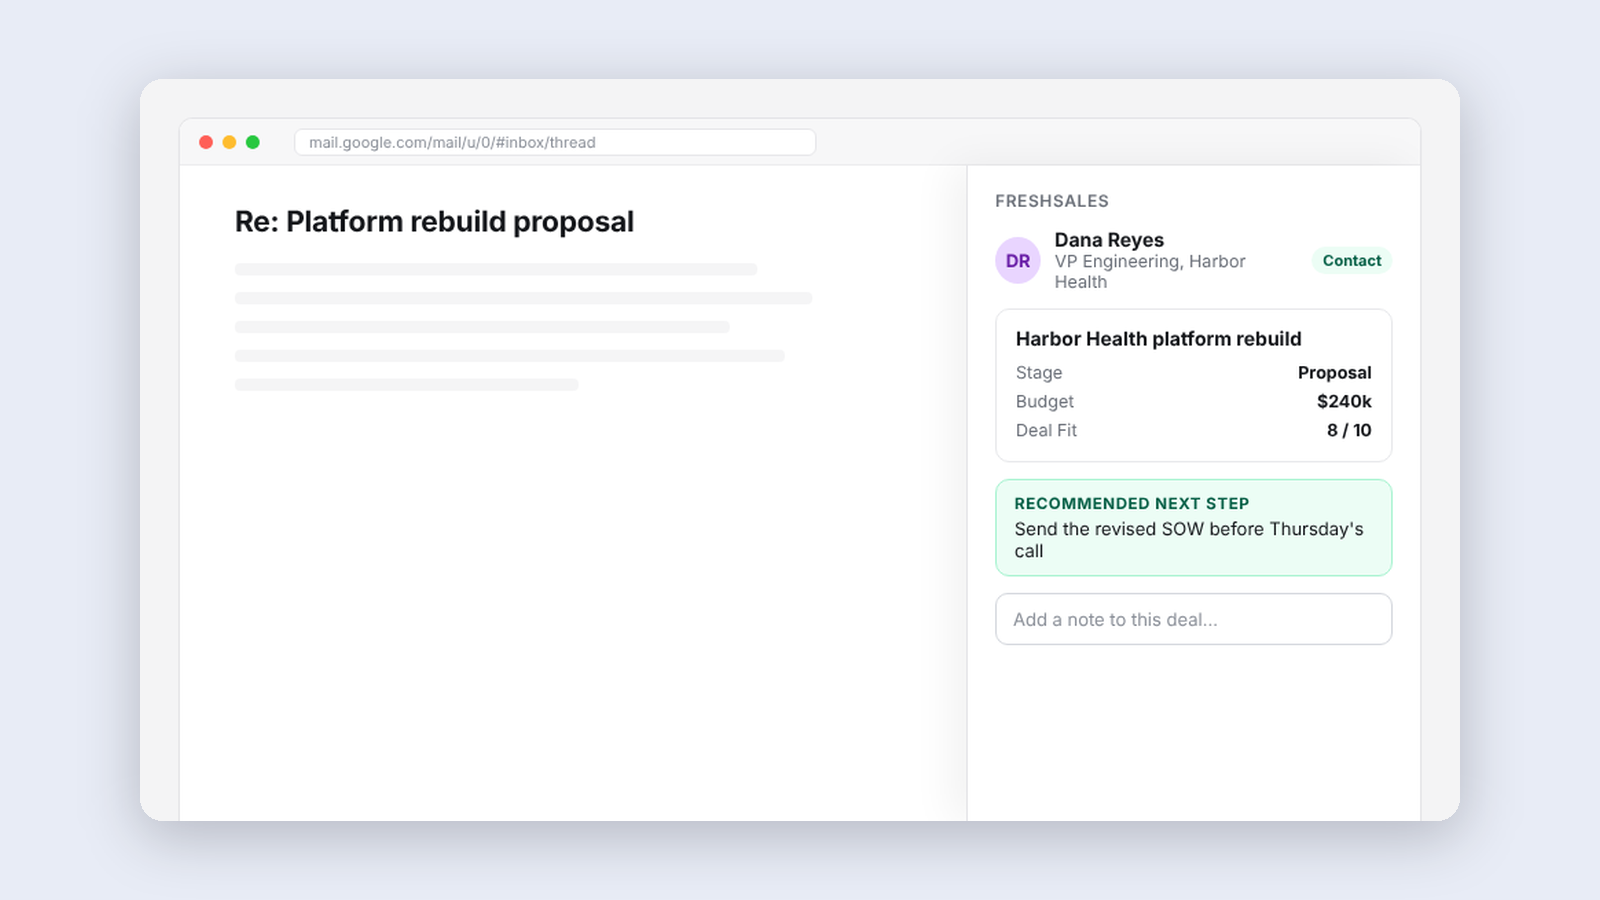Click the FRESHSALES panel heading
1600x900 pixels.
click(1051, 201)
